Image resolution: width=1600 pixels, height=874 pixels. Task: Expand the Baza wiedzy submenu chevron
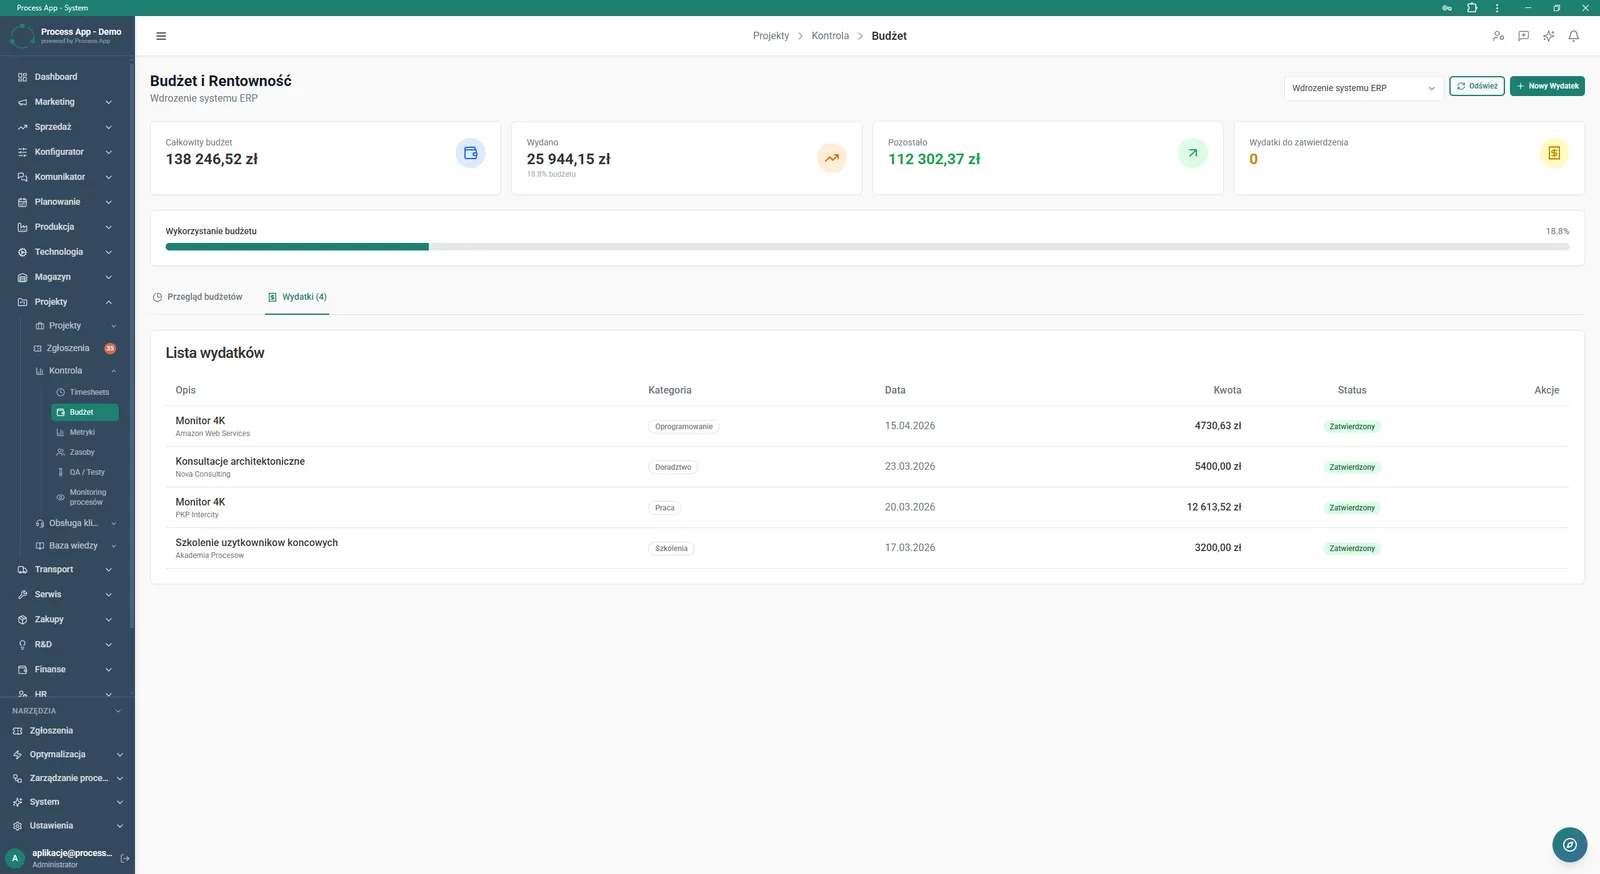pos(114,546)
